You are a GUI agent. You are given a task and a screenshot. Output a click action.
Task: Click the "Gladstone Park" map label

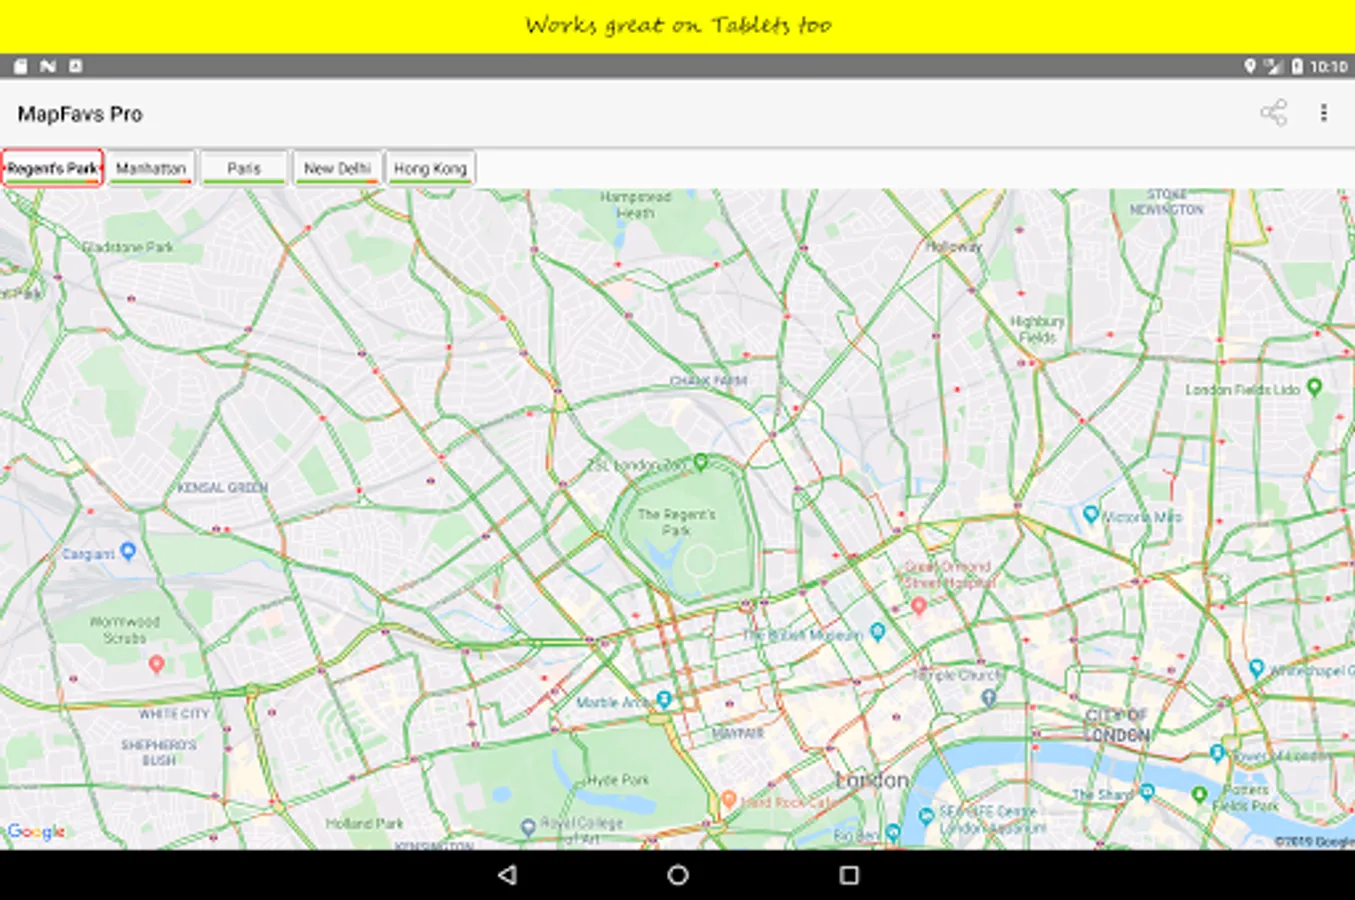pos(128,246)
